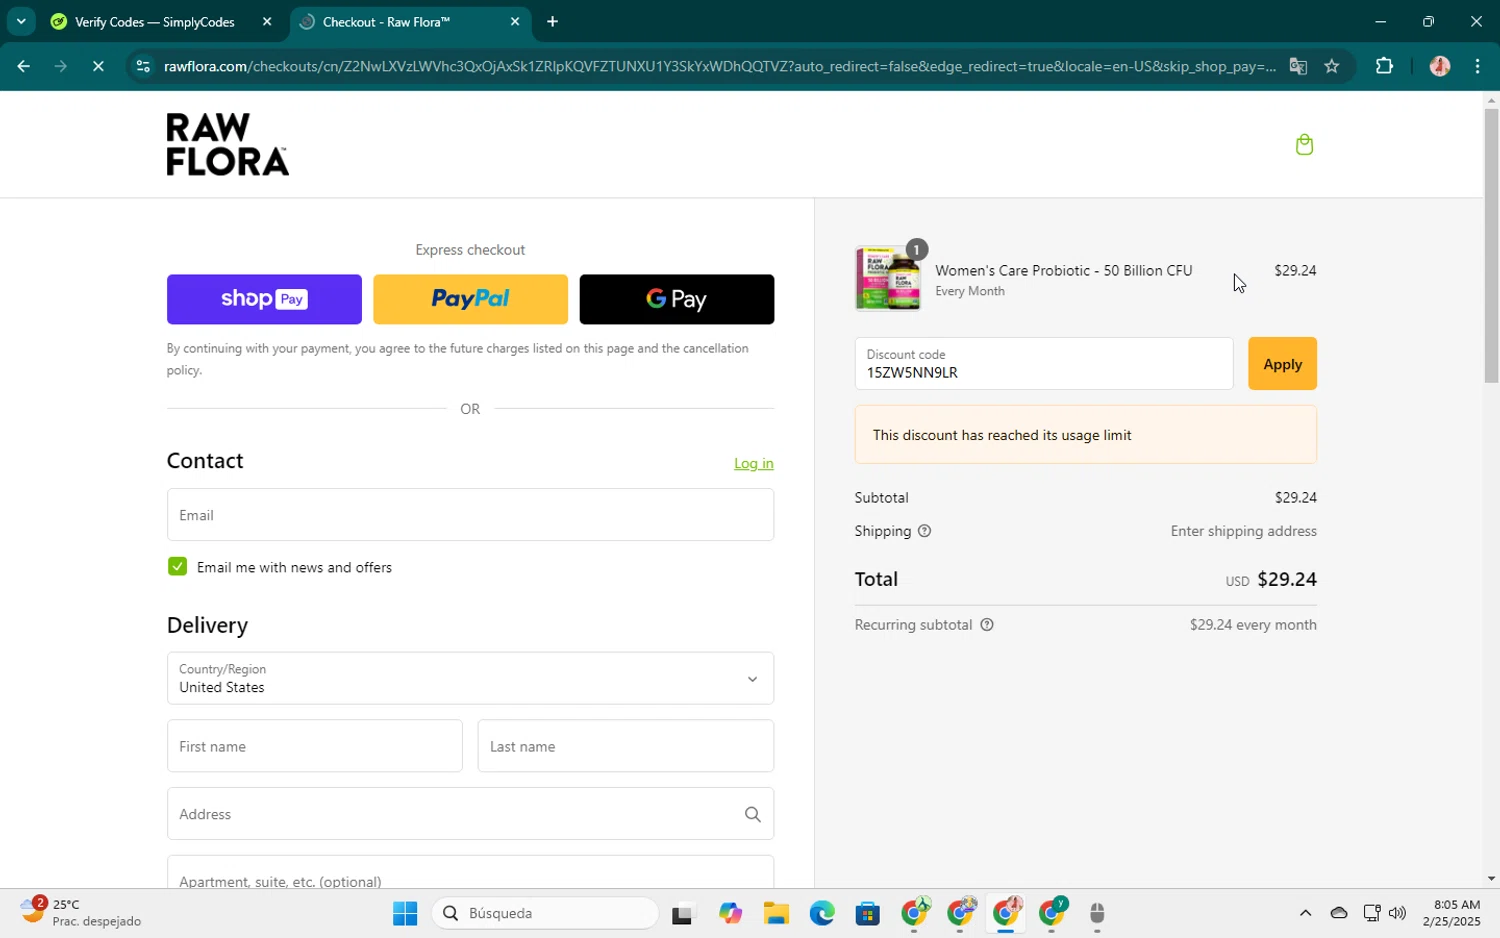This screenshot has height=938, width=1500.
Task: Close the Verify Codes — SimplyCodes tab
Action: click(x=267, y=21)
